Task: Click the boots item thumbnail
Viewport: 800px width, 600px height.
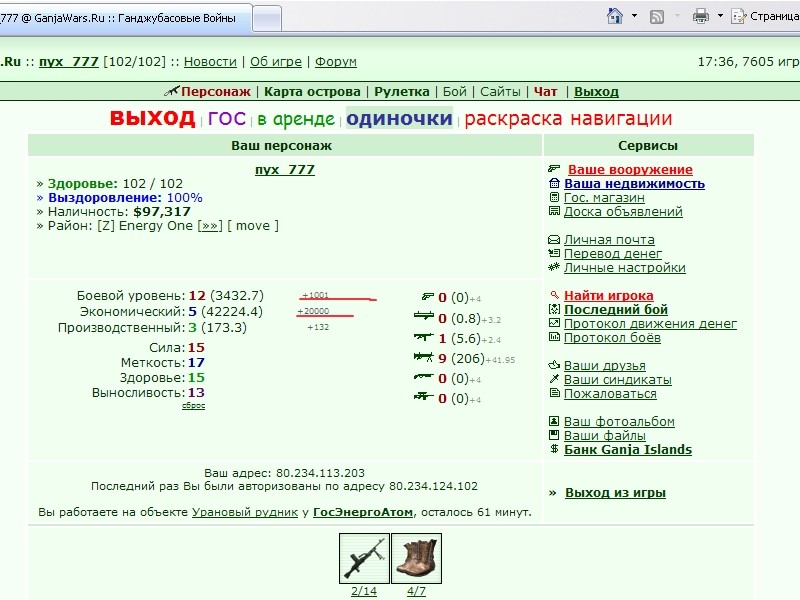Action: pyautogui.click(x=416, y=558)
